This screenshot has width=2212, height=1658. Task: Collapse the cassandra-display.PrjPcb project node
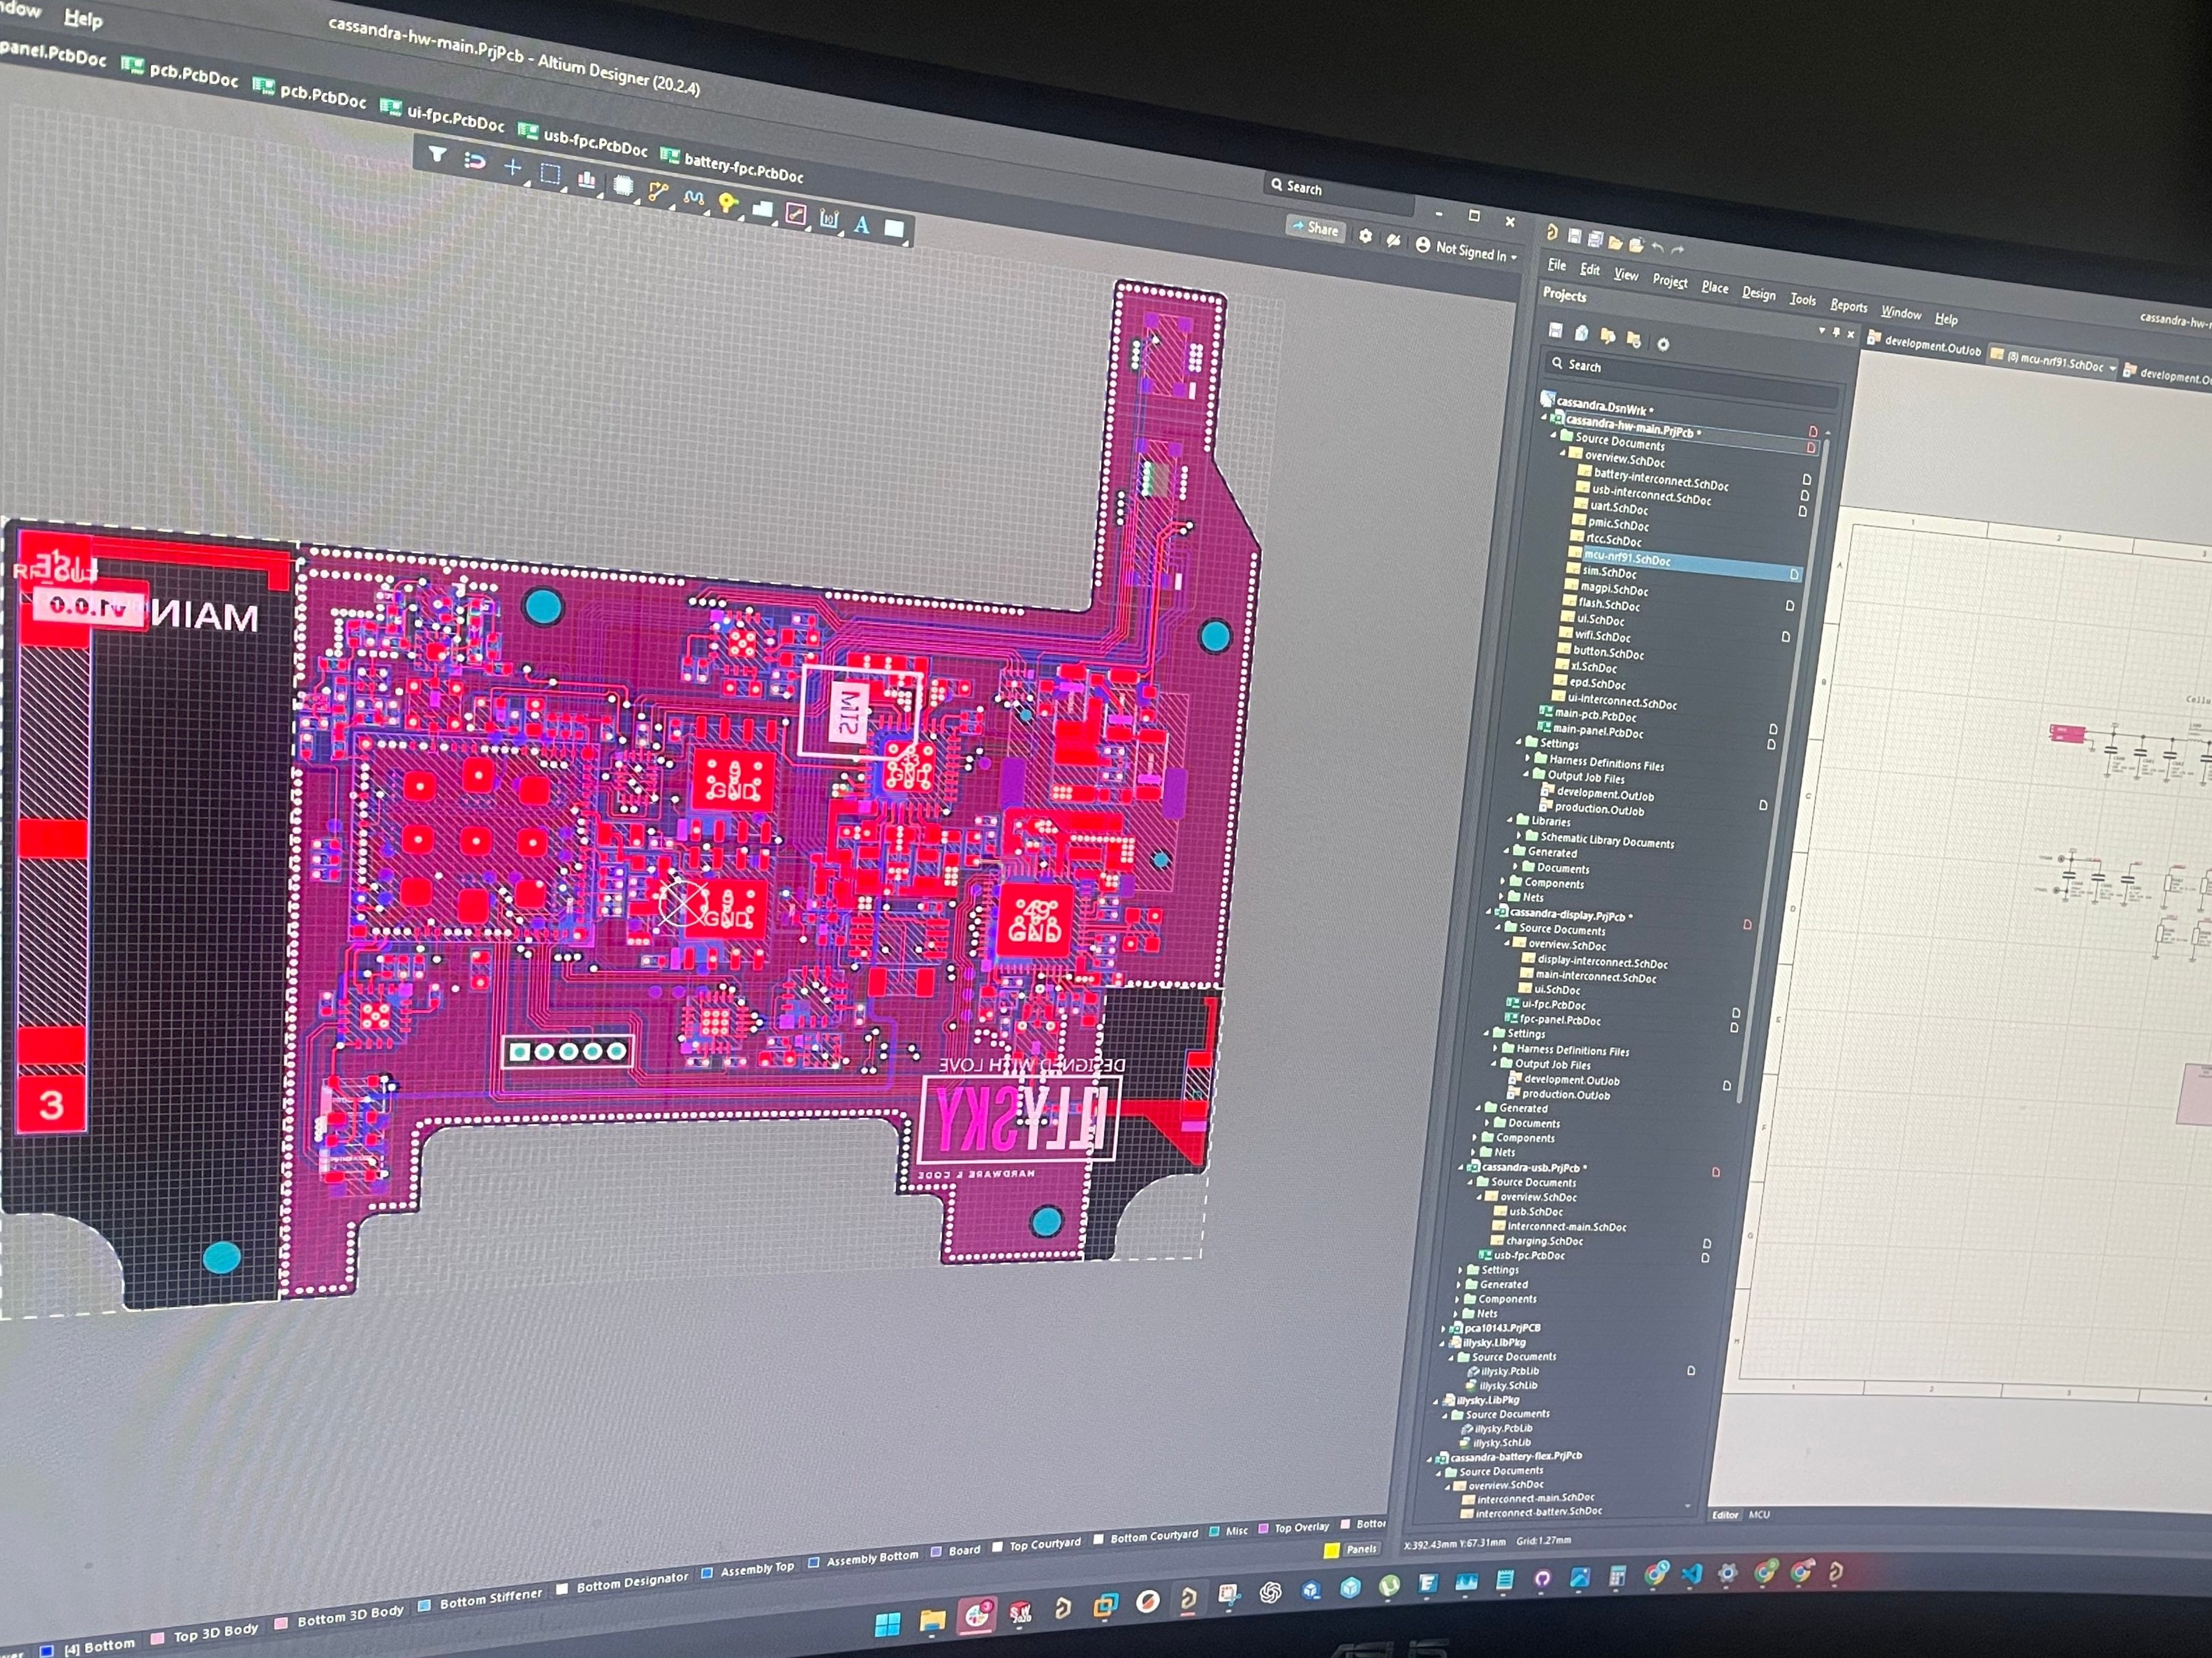(1490, 912)
